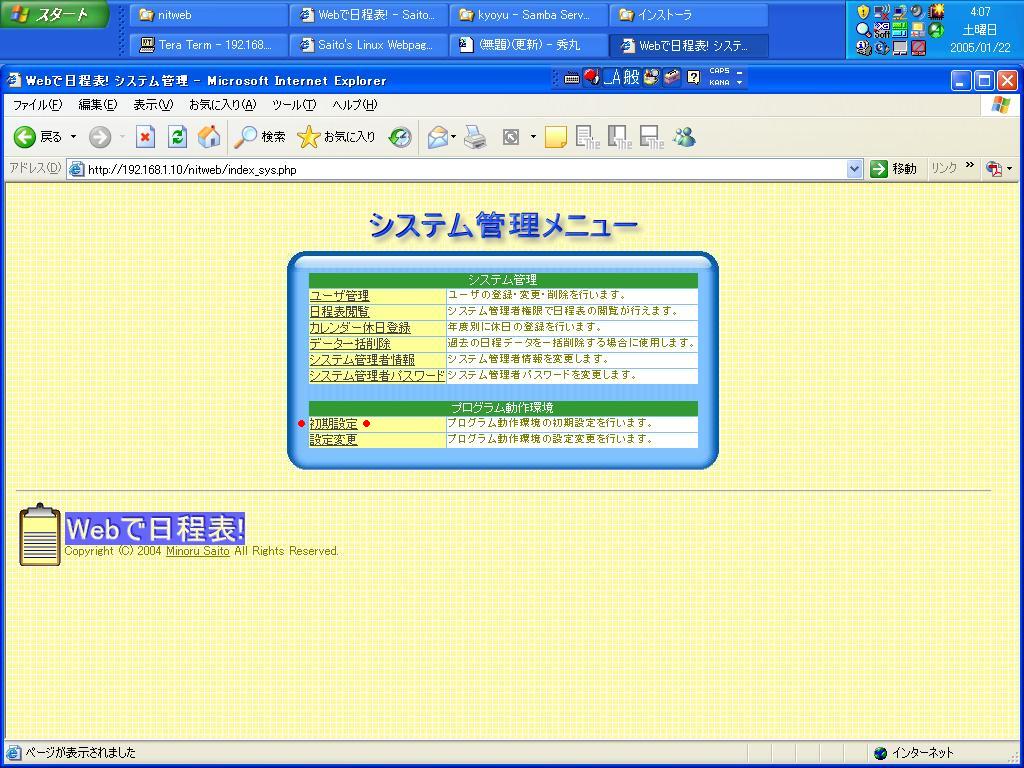Click the Minoru Saito copyright link

pyautogui.click(x=197, y=551)
